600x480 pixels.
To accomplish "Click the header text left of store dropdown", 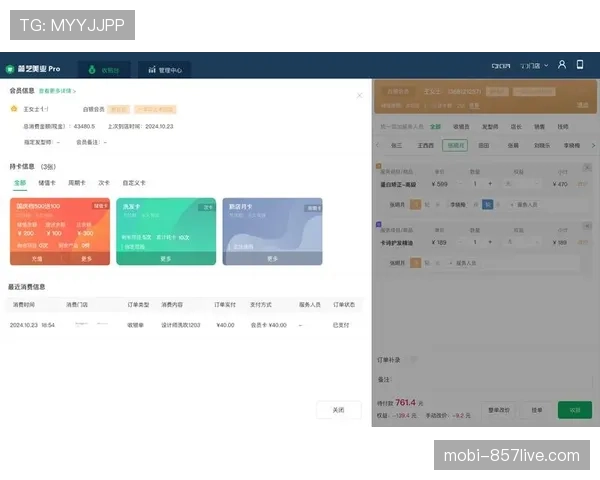I will pyautogui.click(x=501, y=66).
